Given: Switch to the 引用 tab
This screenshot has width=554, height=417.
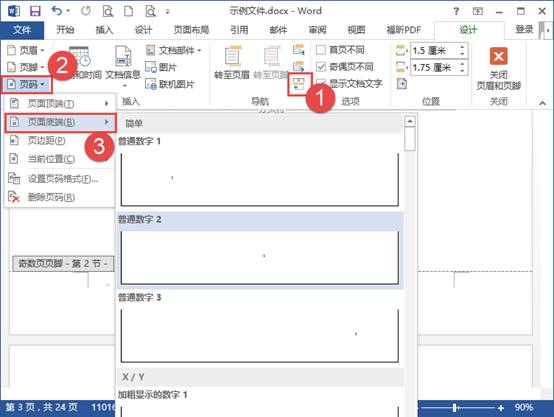Looking at the screenshot, I should coord(239,30).
